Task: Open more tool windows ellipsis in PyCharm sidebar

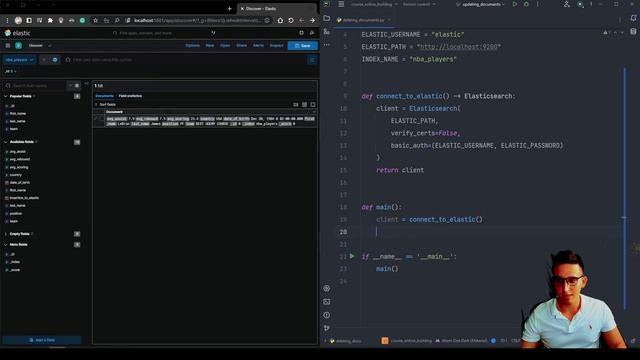Action: pyautogui.click(x=327, y=45)
